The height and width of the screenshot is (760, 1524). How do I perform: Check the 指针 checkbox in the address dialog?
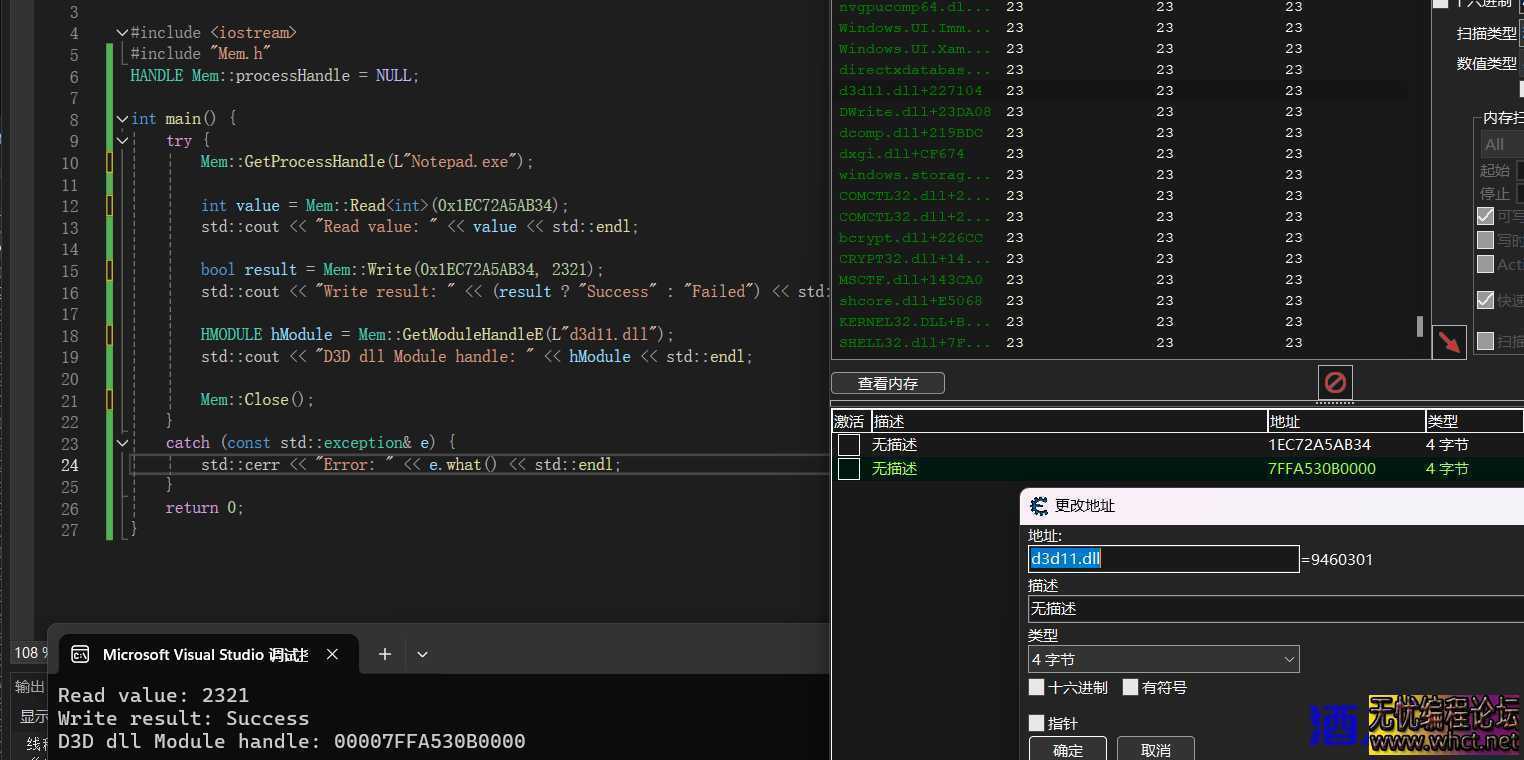(x=1037, y=722)
